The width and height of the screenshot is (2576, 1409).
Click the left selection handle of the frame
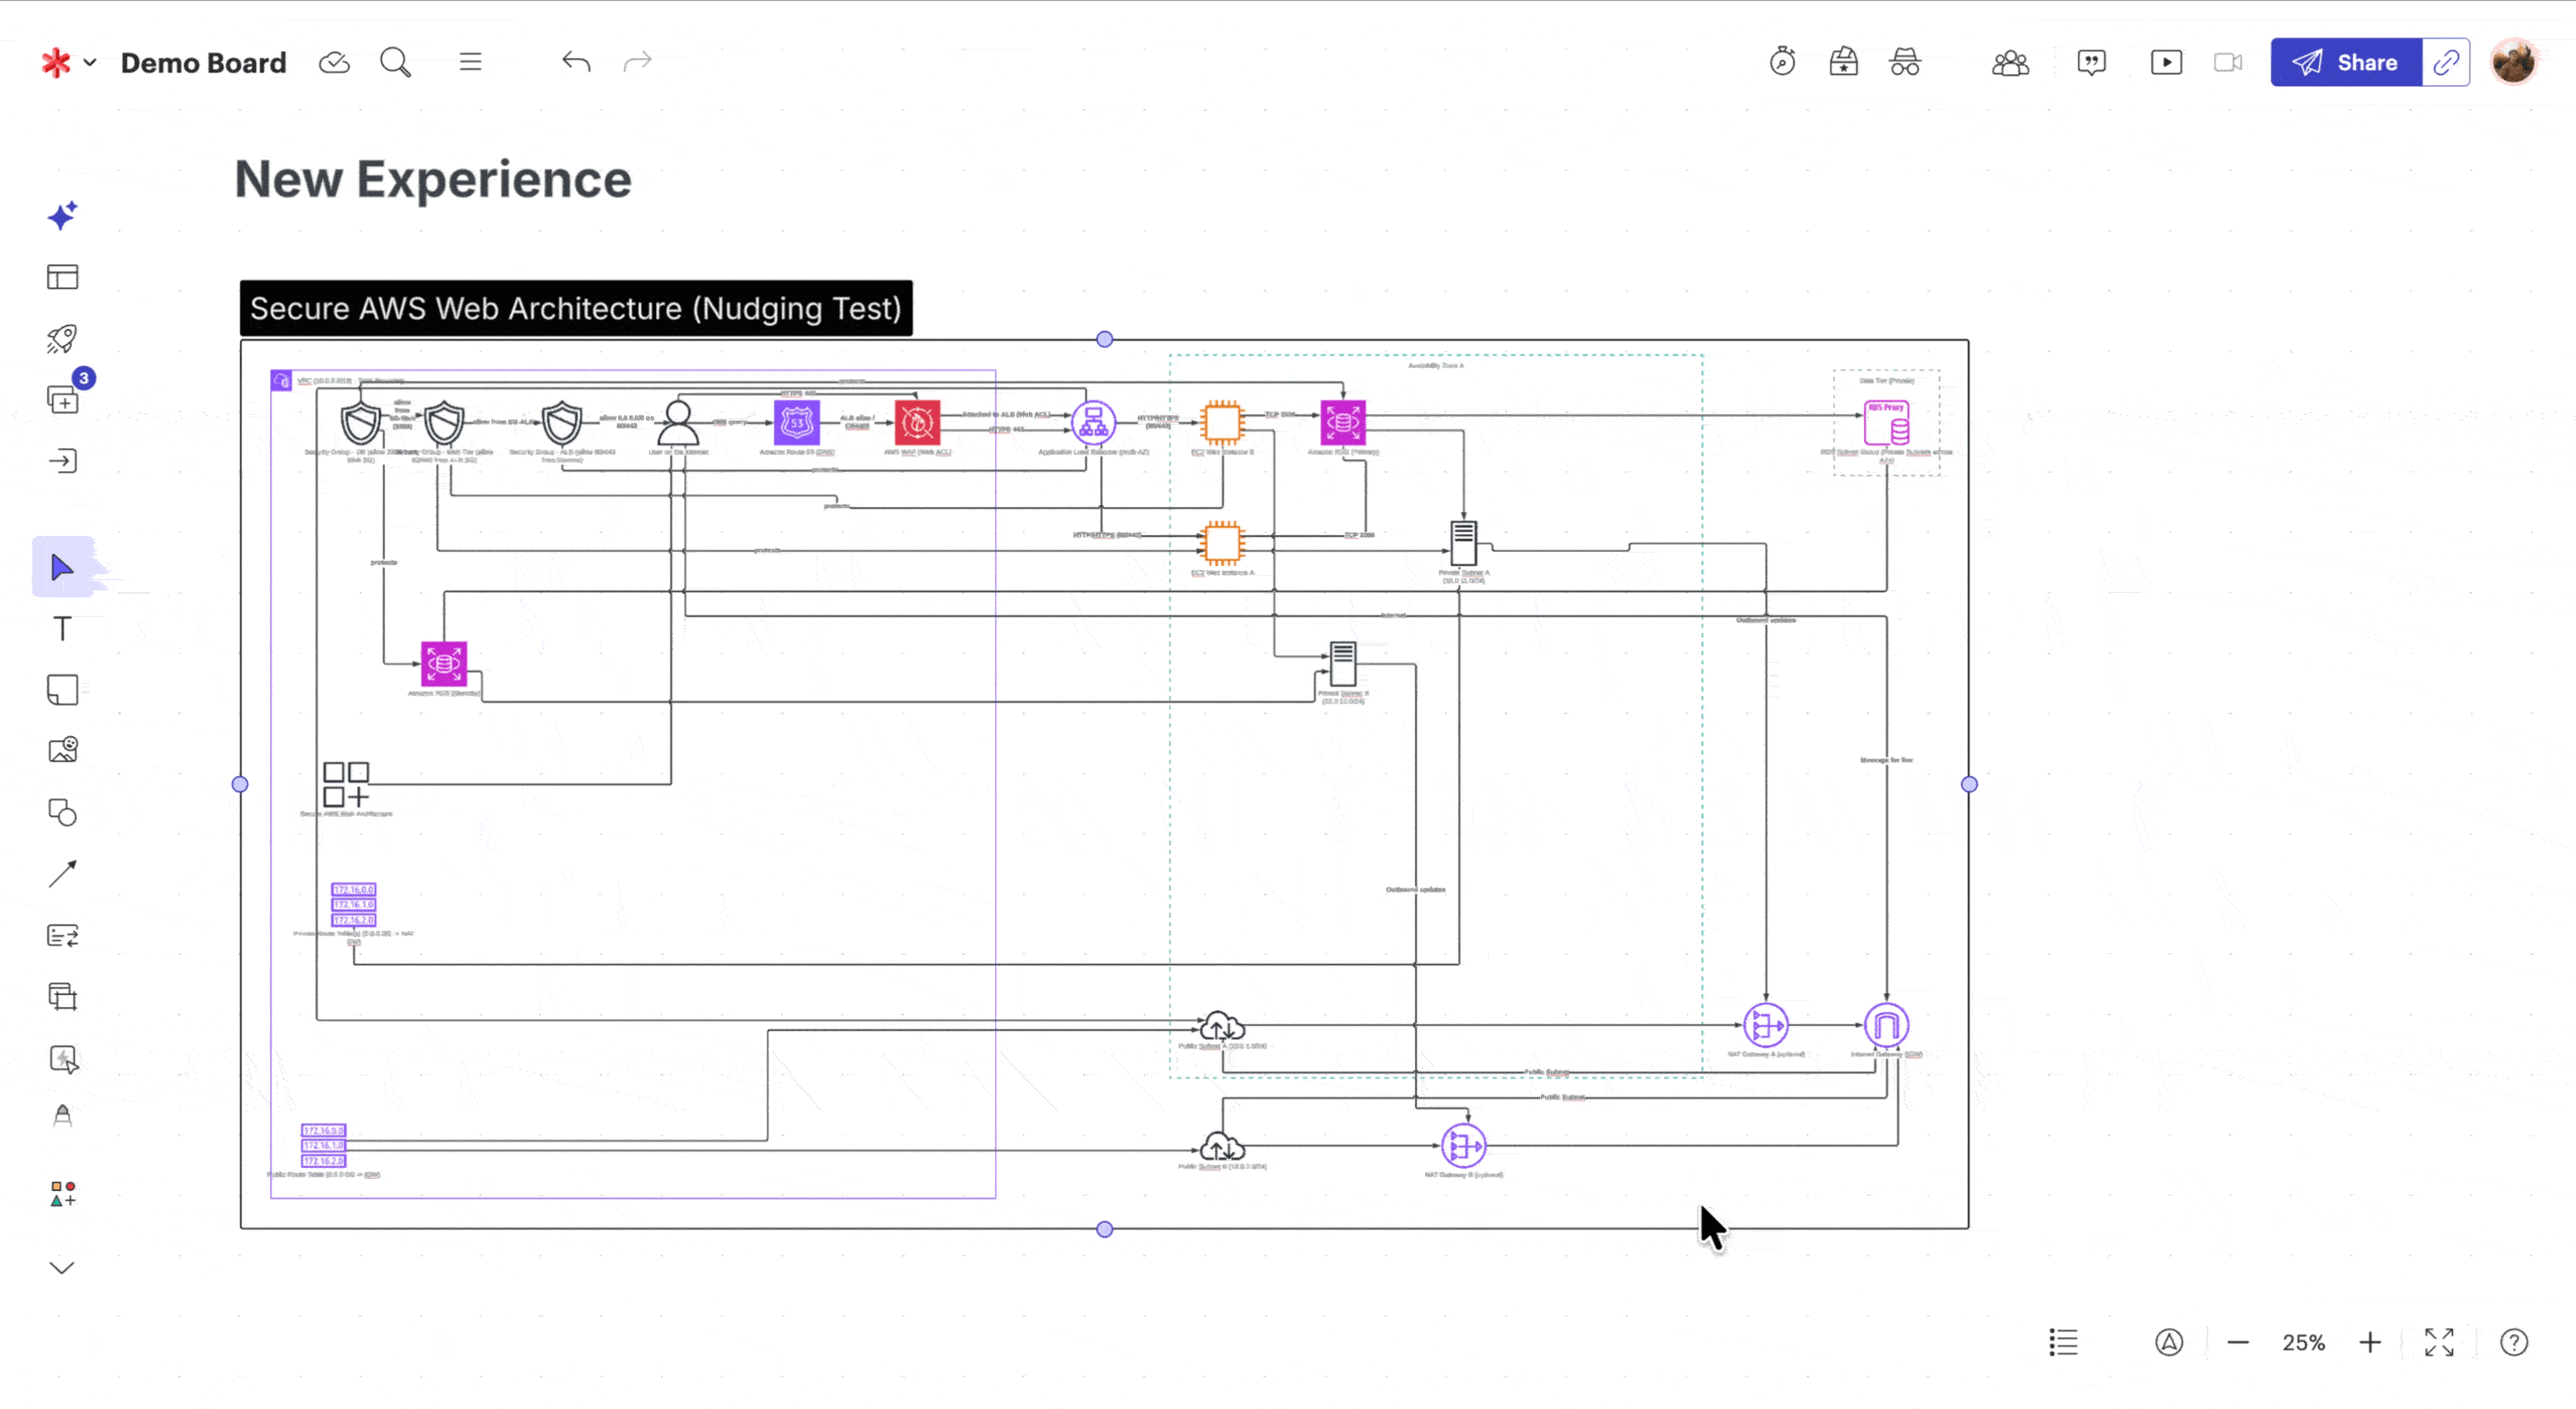click(240, 784)
